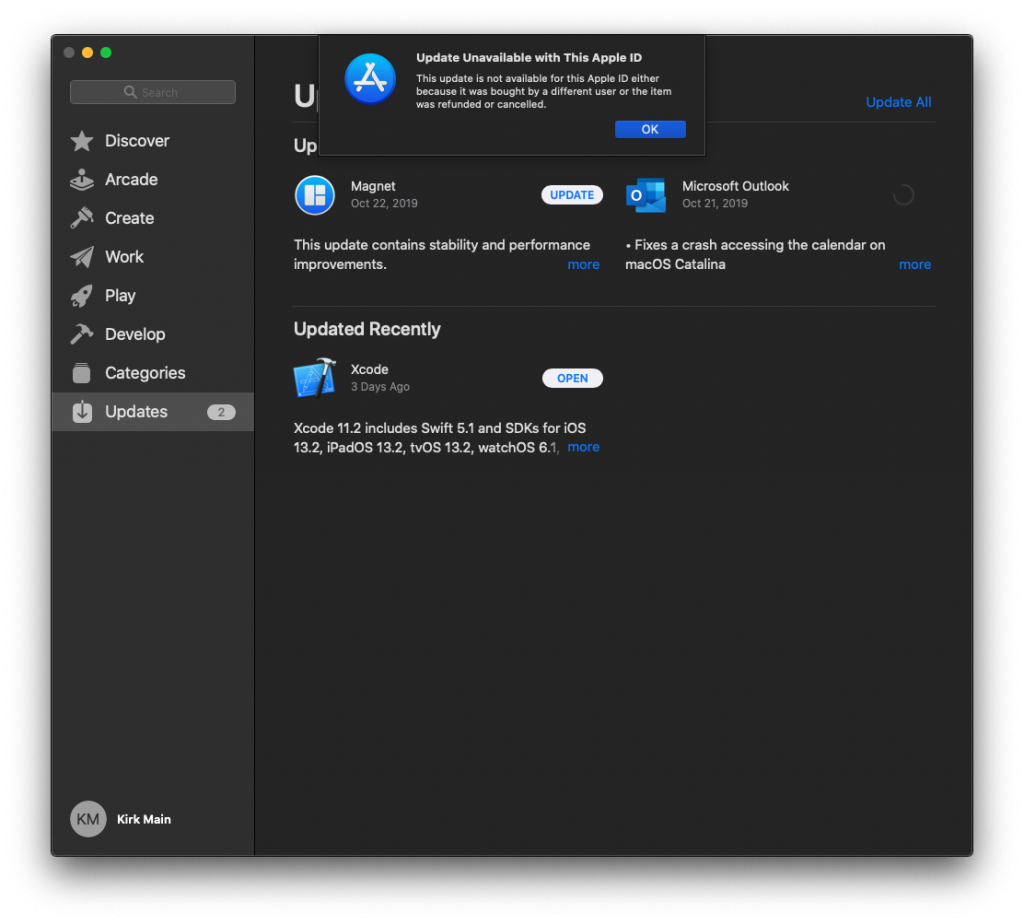Select Updates in the sidebar
This screenshot has width=1024, height=924.
click(153, 411)
